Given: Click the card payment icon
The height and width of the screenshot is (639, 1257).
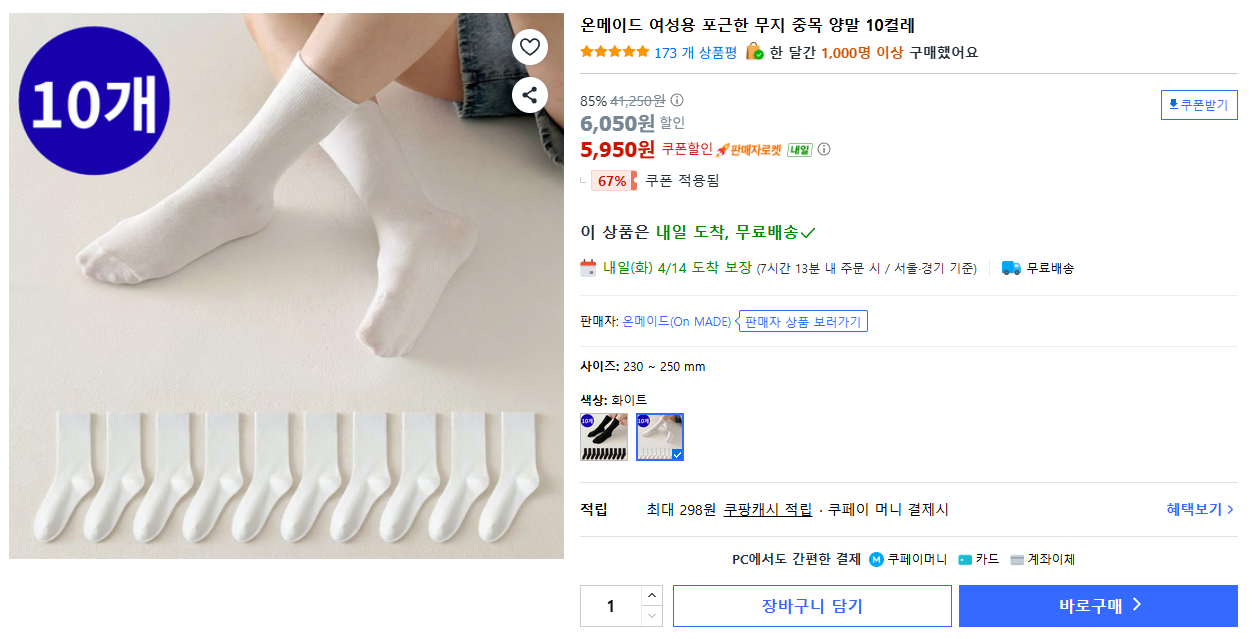Looking at the screenshot, I should [965, 559].
